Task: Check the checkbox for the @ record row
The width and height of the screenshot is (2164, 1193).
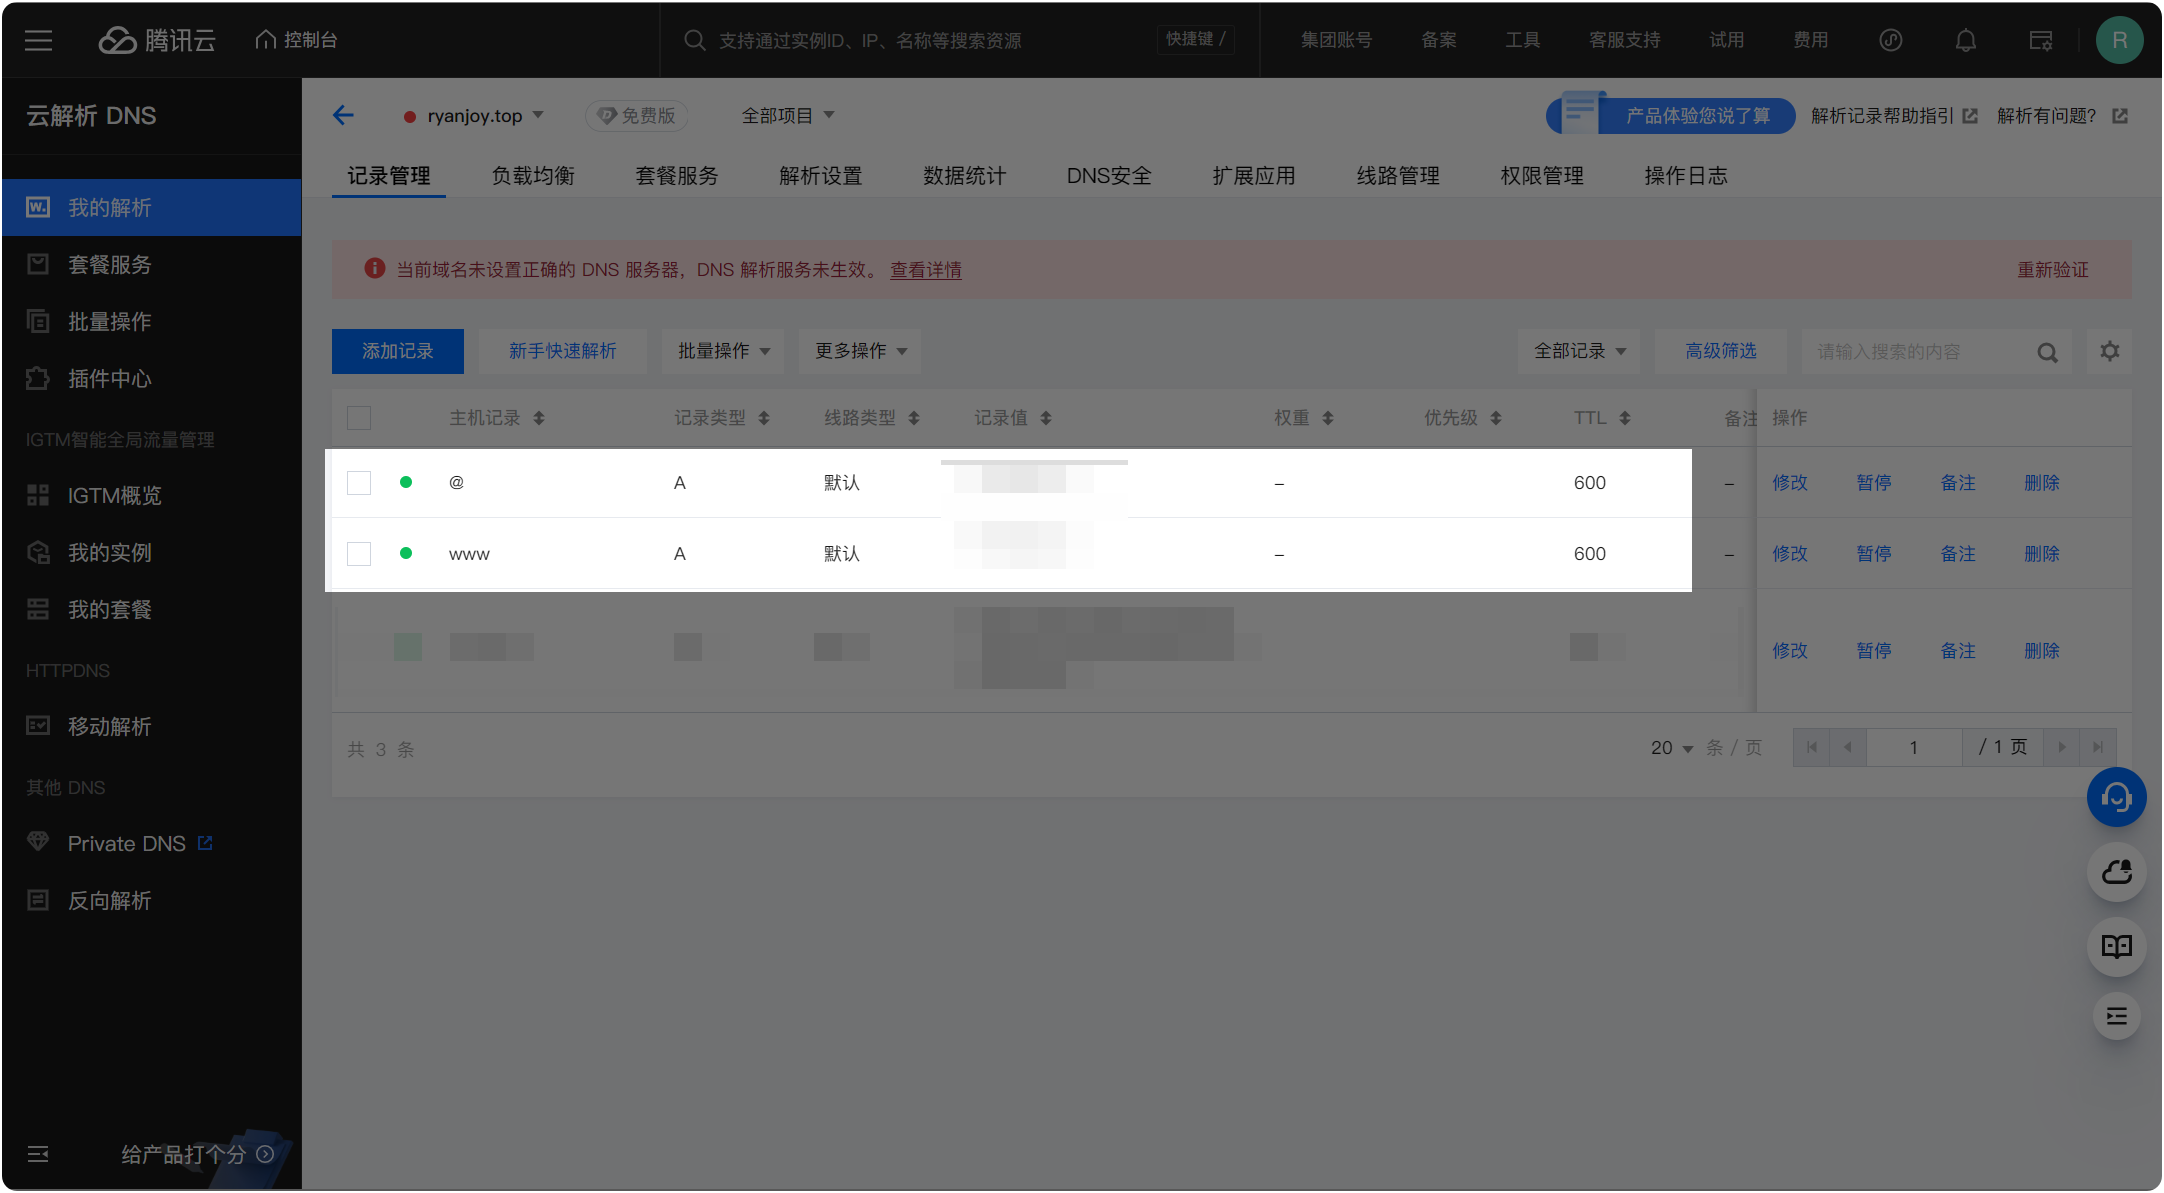Action: (x=359, y=482)
